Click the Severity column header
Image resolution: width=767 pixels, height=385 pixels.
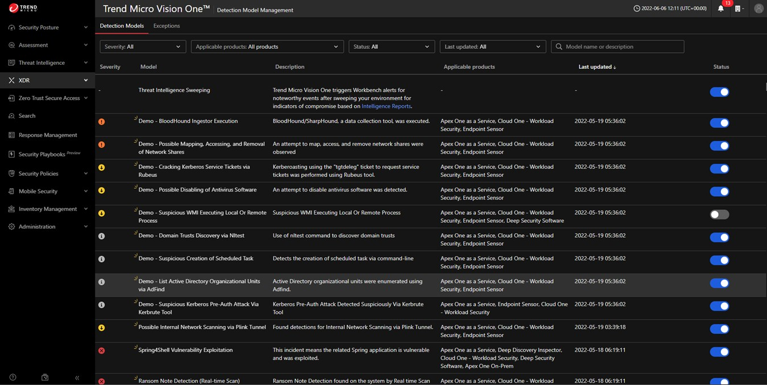pyautogui.click(x=110, y=67)
